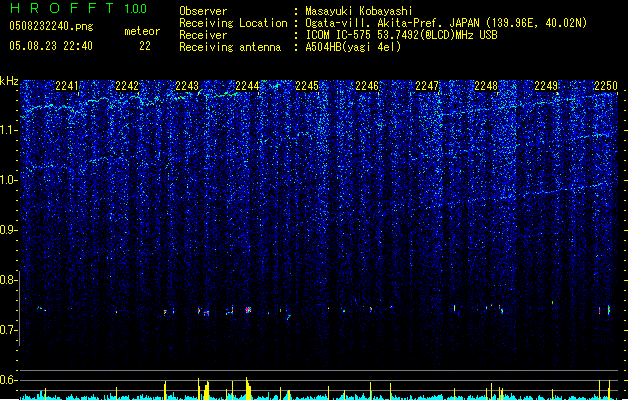629x400 pixels.
Task: Click the 2242 time marker
Action: coord(127,86)
